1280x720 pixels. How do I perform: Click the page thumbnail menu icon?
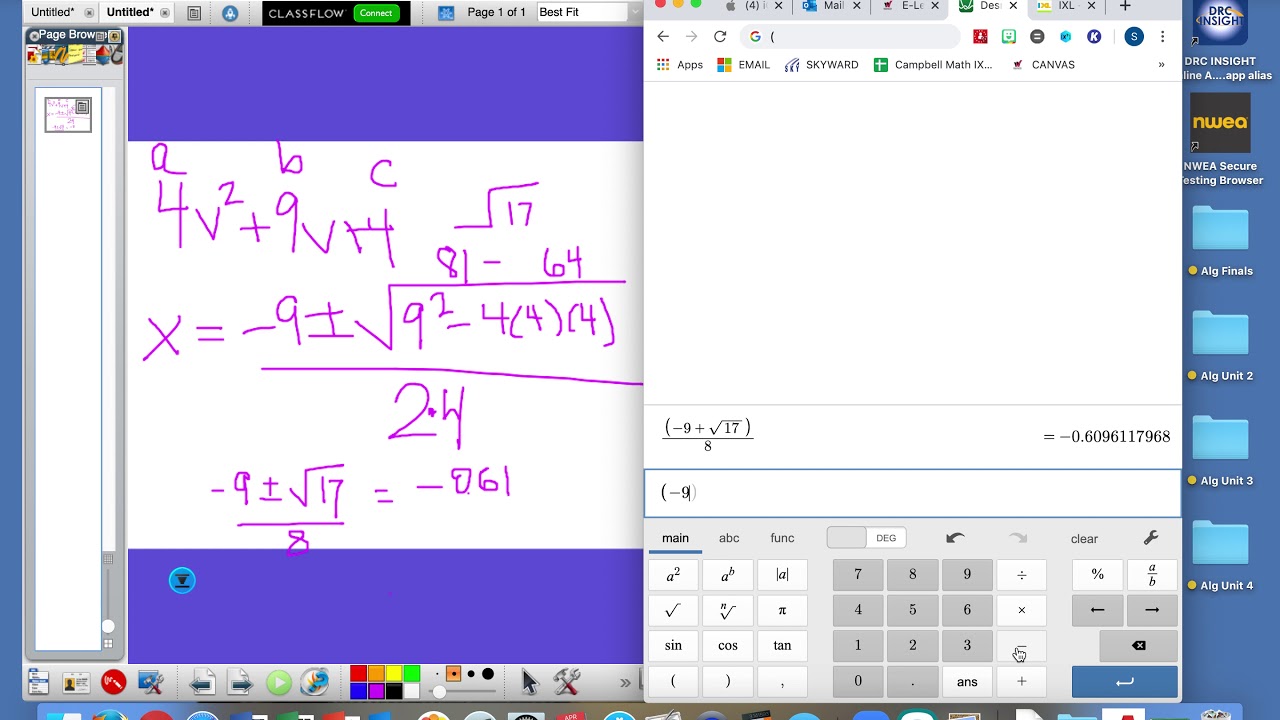coord(82,106)
